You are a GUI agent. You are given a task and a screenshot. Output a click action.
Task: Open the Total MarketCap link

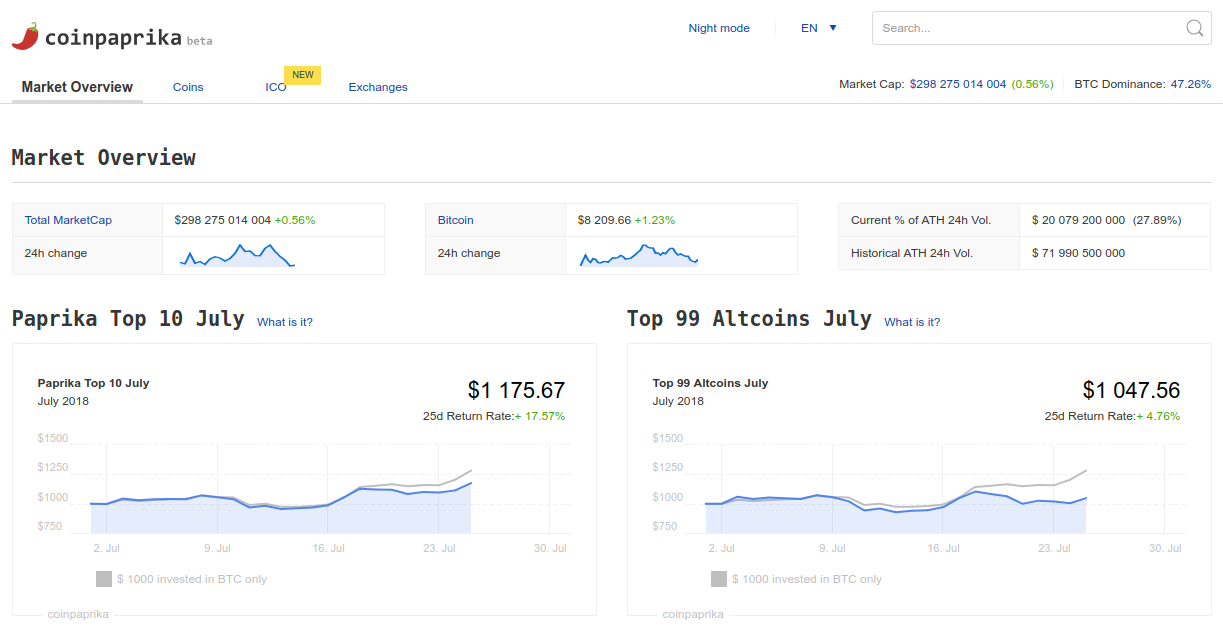pos(68,220)
